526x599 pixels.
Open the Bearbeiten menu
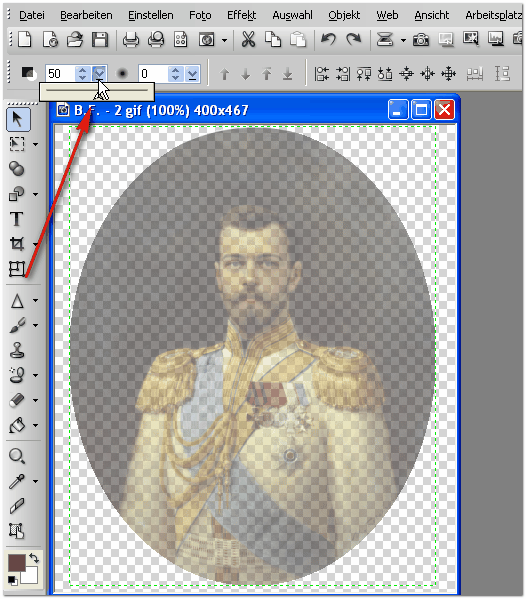click(86, 15)
